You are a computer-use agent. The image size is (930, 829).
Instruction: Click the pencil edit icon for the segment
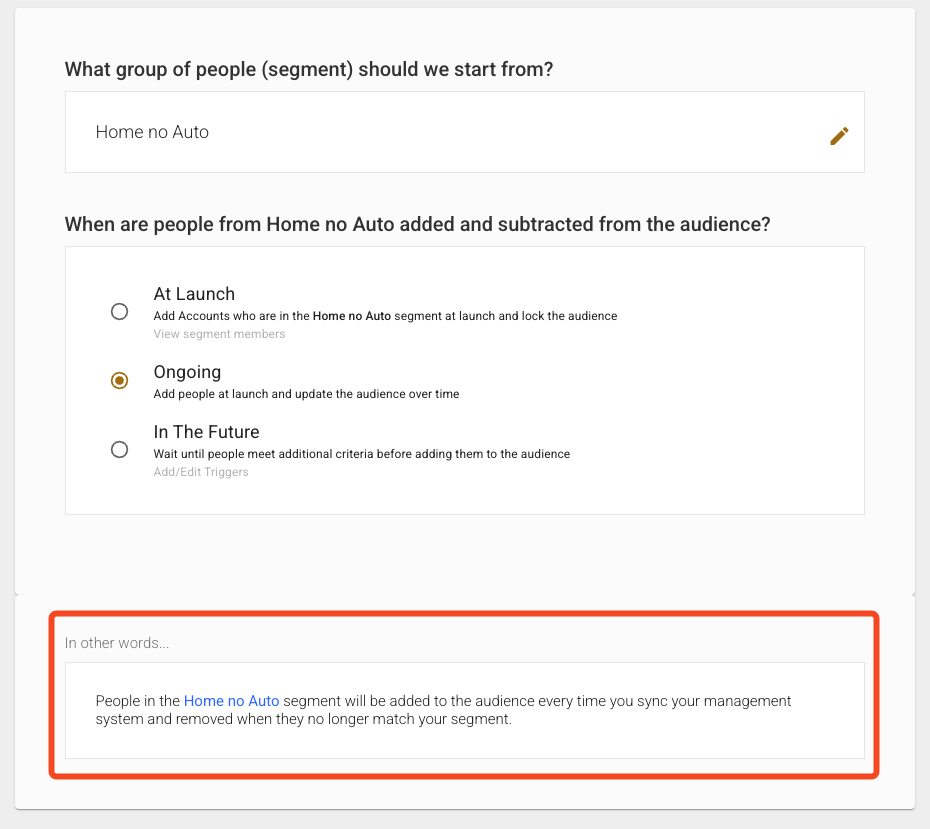[x=839, y=136]
